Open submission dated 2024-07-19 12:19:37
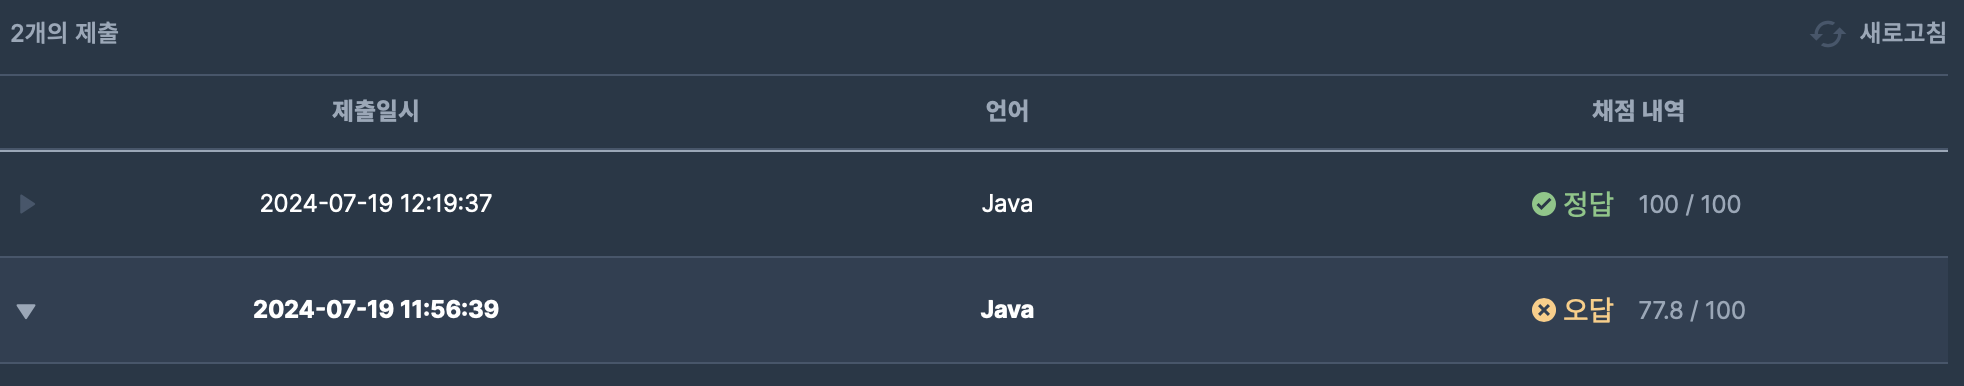The image size is (1964, 386). pyautogui.click(x=376, y=204)
